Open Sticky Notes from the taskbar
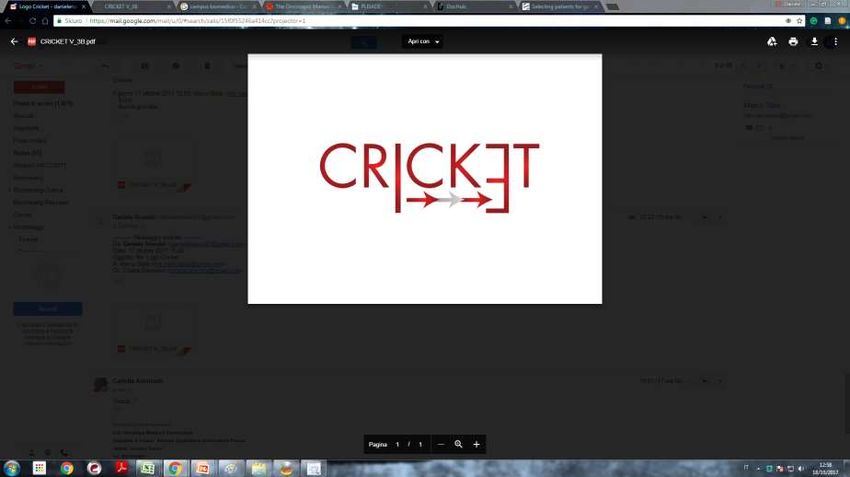Viewport: 850px width, 477px height. [259, 468]
